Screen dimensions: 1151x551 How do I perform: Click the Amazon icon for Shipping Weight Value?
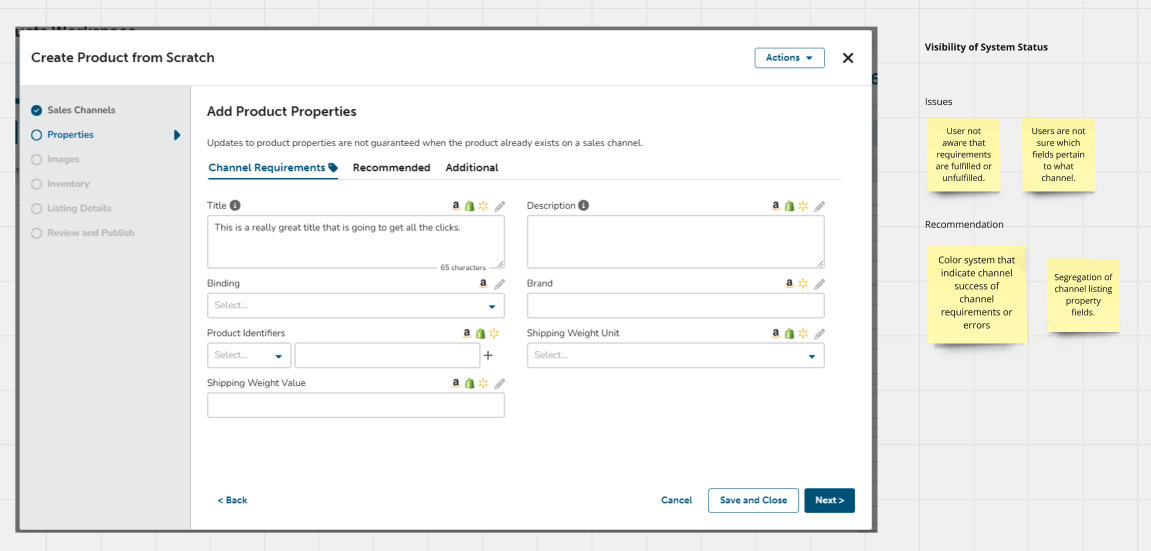coord(456,383)
